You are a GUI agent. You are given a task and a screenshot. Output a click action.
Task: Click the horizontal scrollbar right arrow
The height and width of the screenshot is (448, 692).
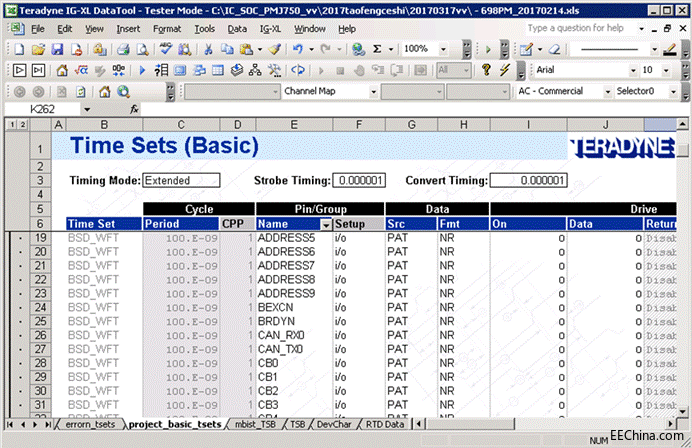[x=670, y=424]
